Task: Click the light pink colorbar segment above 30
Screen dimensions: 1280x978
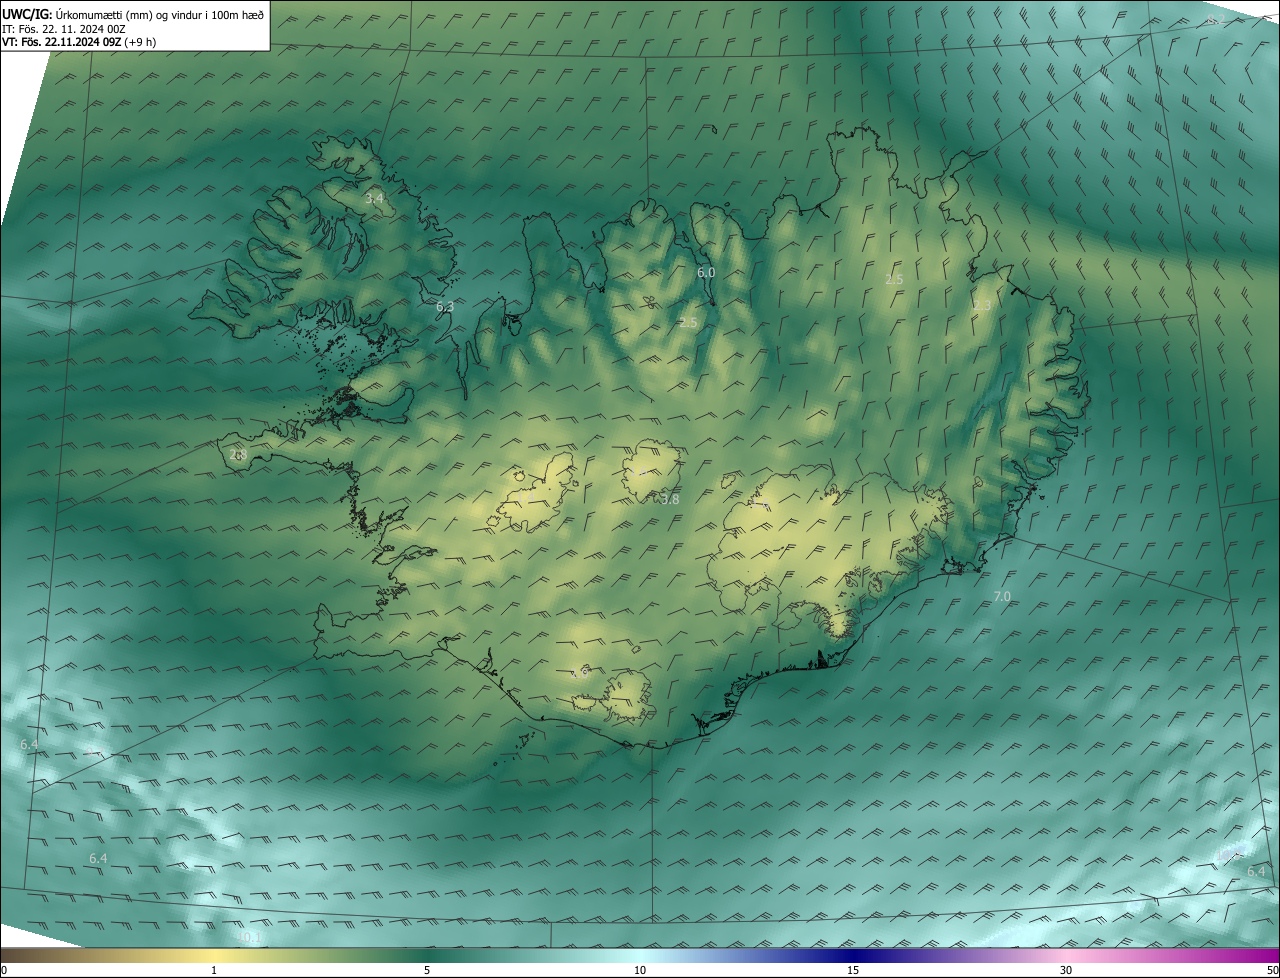Action: 1066,955
